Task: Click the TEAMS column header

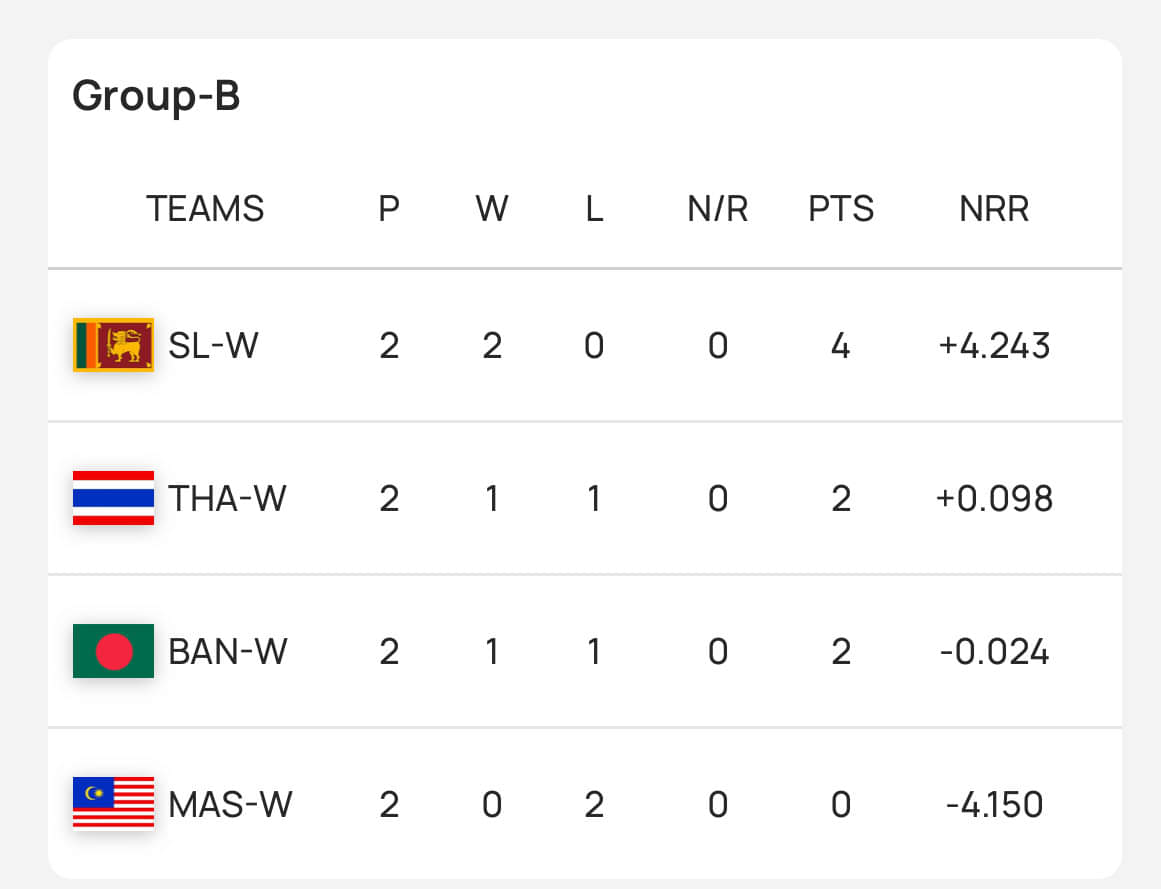Action: click(205, 209)
